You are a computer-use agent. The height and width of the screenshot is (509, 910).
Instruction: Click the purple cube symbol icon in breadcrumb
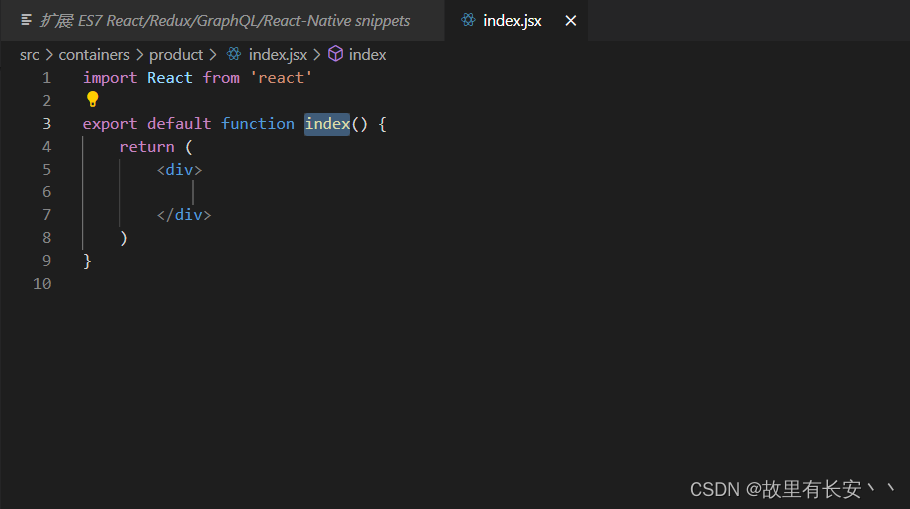pyautogui.click(x=335, y=54)
